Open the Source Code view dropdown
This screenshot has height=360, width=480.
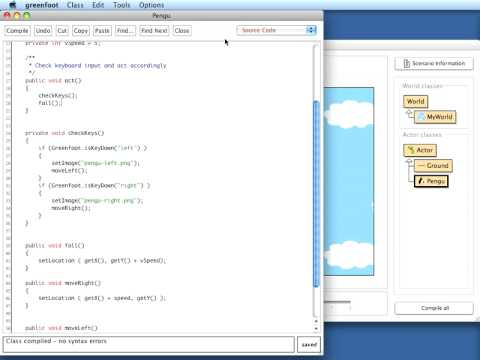point(276,30)
